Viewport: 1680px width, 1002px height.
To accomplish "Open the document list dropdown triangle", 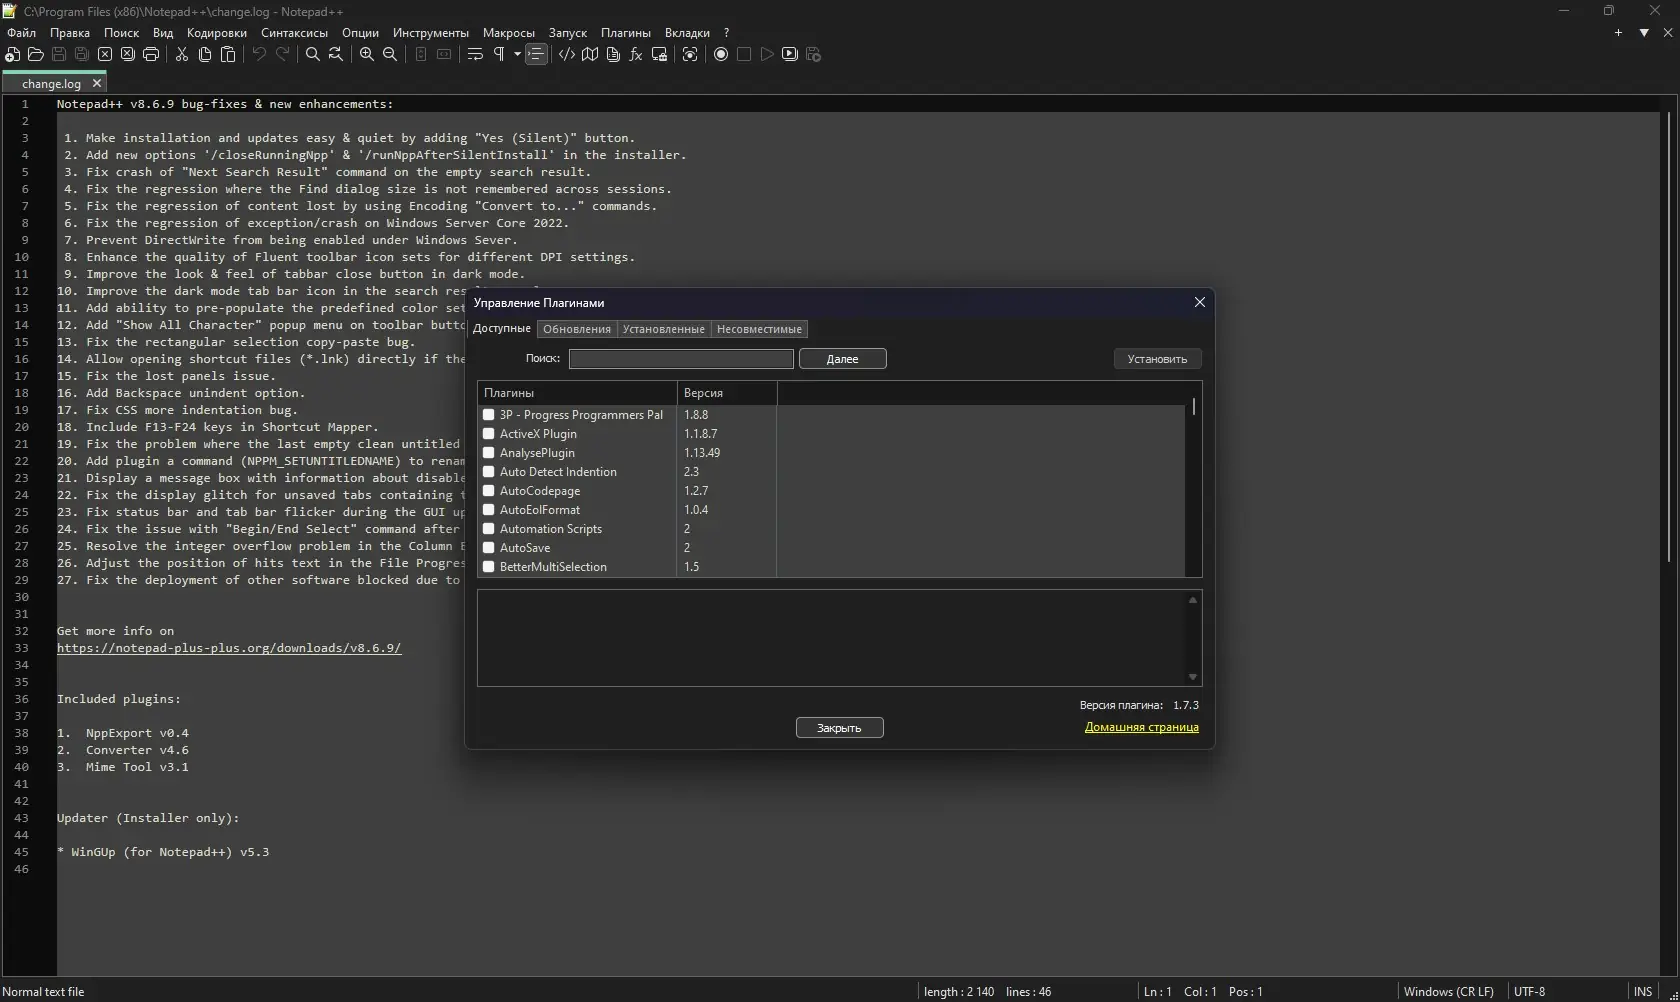I will coord(1644,33).
